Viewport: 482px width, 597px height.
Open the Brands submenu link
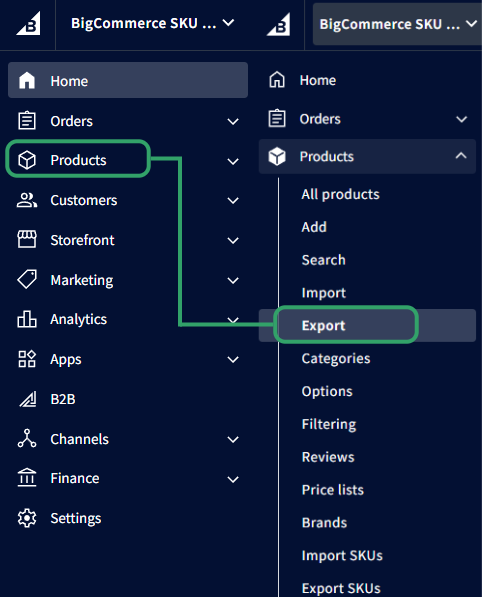[324, 523]
